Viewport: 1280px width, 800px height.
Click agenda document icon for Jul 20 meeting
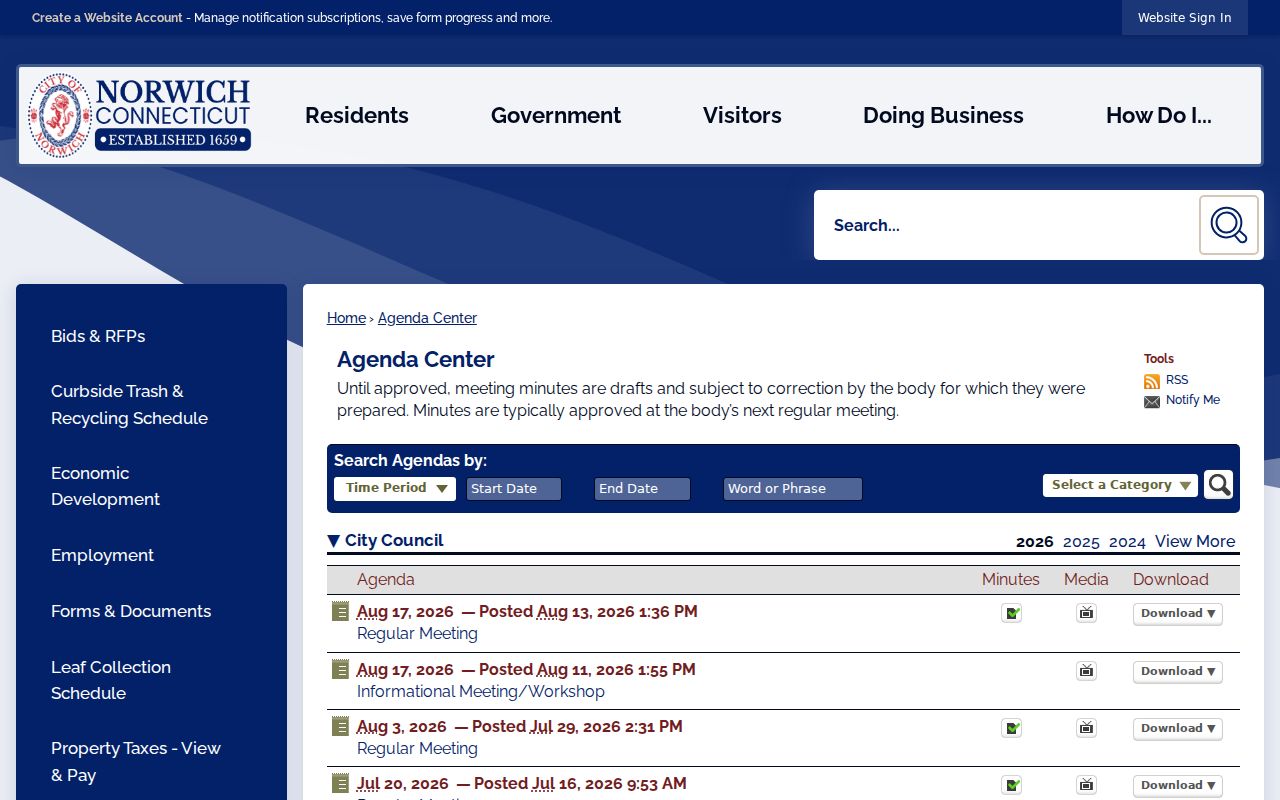(x=340, y=783)
